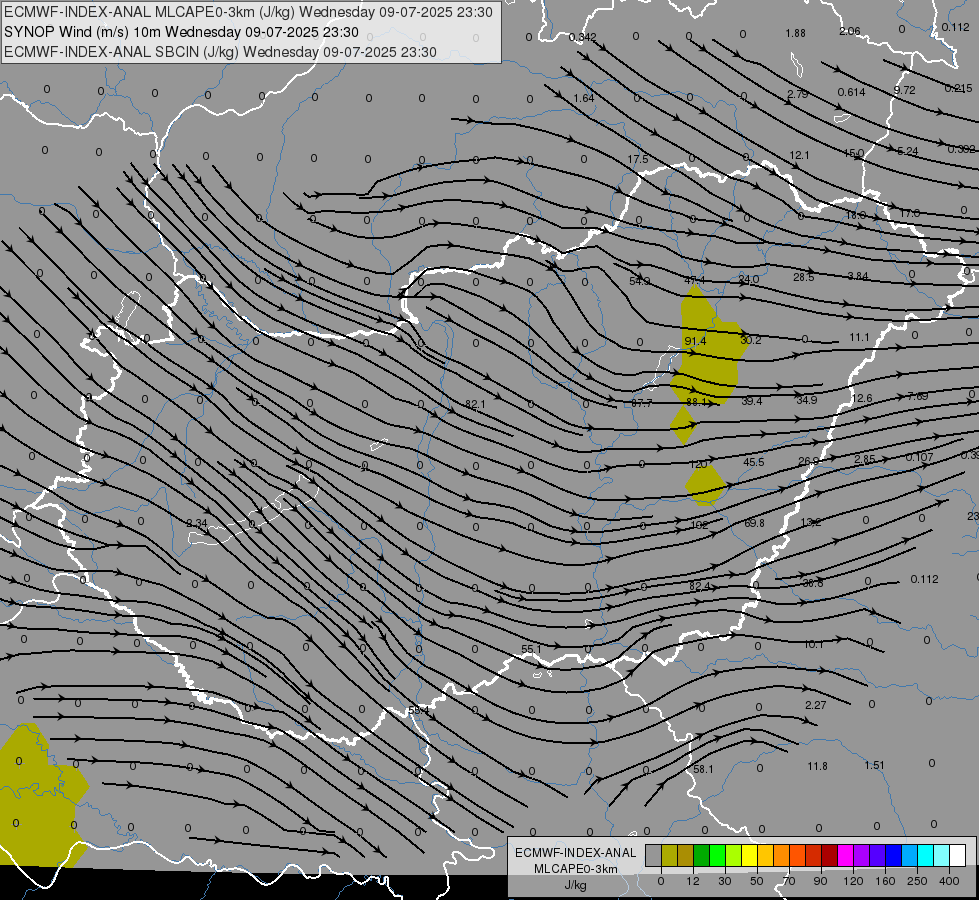Click the J/kg unit label in legend

coord(575,885)
